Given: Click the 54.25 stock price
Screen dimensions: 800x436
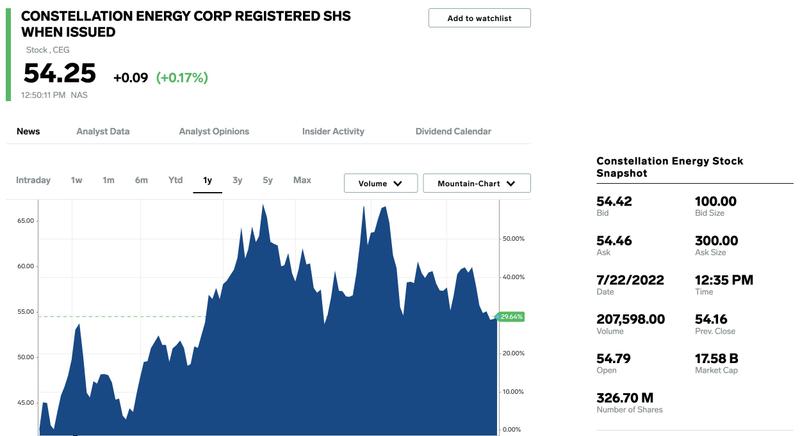Looking at the screenshot, I should tap(60, 73).
